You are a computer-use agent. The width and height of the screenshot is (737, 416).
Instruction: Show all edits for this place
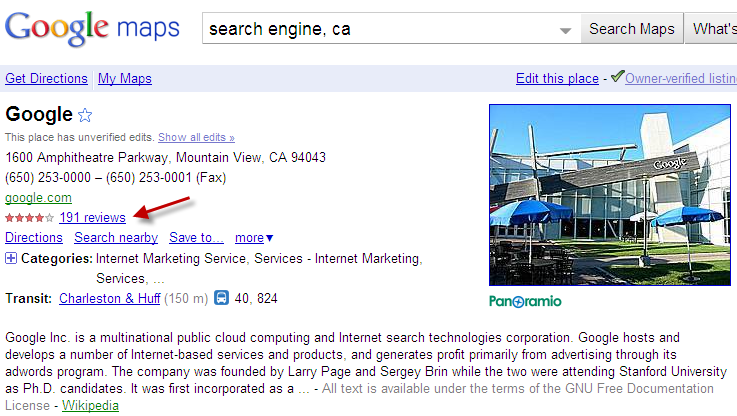tap(196, 137)
